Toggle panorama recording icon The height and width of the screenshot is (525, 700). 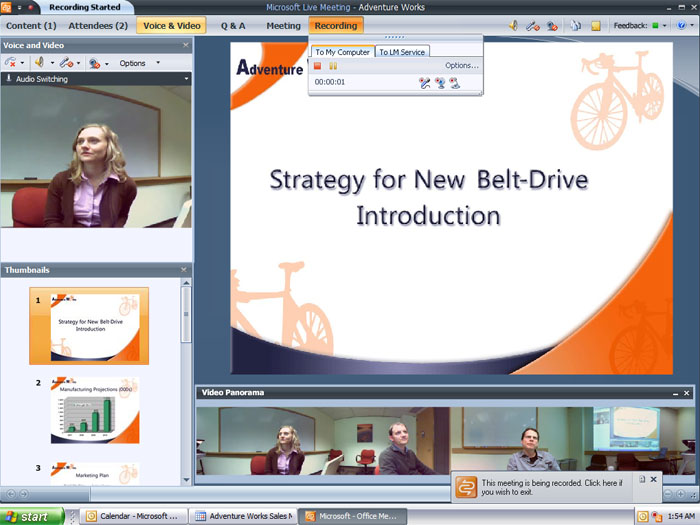pyautogui.click(x=455, y=83)
